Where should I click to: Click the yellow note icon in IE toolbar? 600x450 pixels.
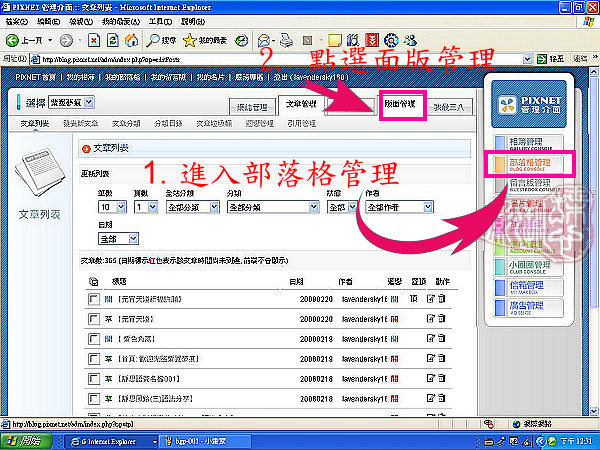[335, 40]
